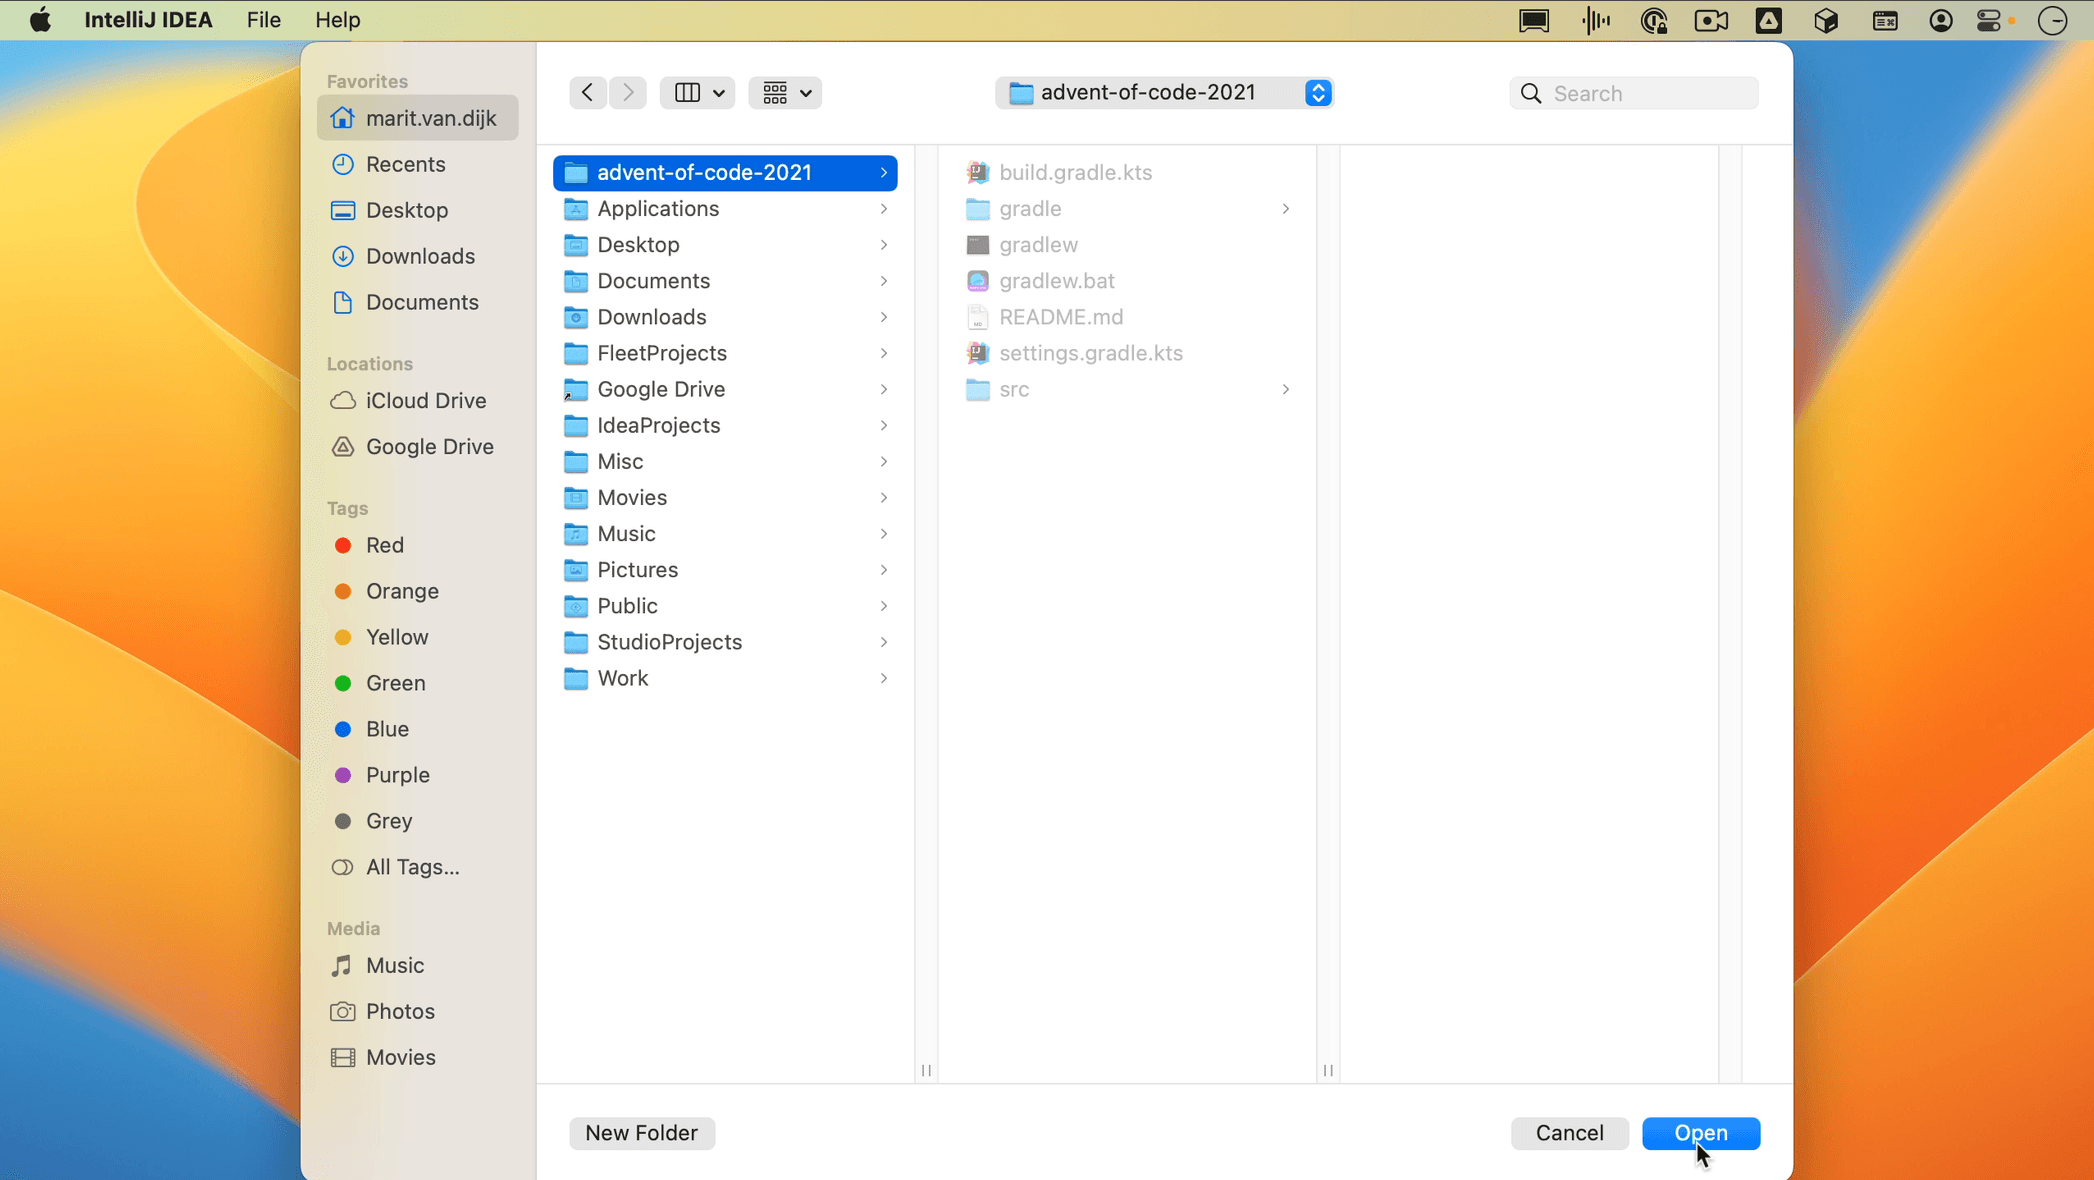This screenshot has height=1180, width=2094.
Task: Expand the Applications folder chevron
Action: (x=883, y=208)
